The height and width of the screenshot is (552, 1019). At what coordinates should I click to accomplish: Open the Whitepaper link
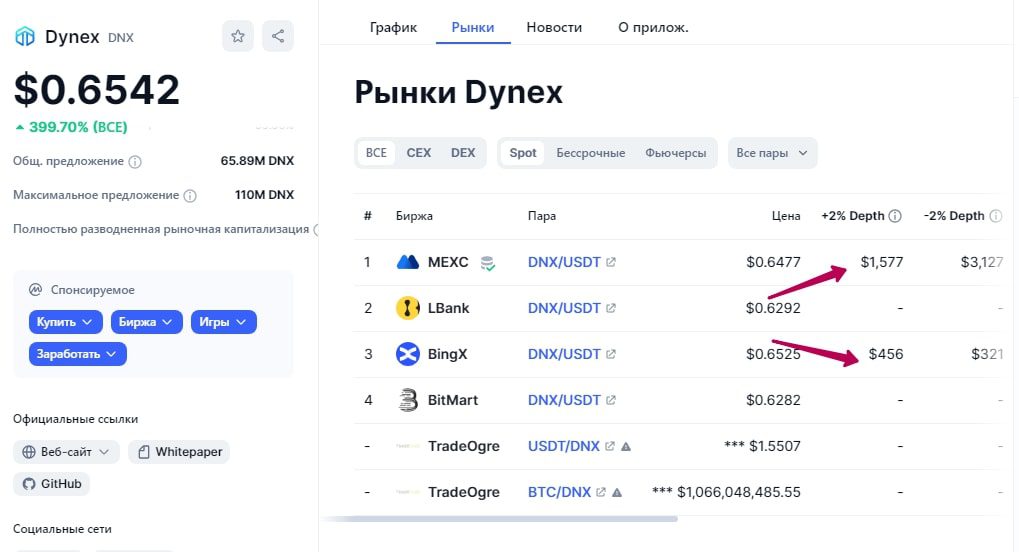[179, 452]
